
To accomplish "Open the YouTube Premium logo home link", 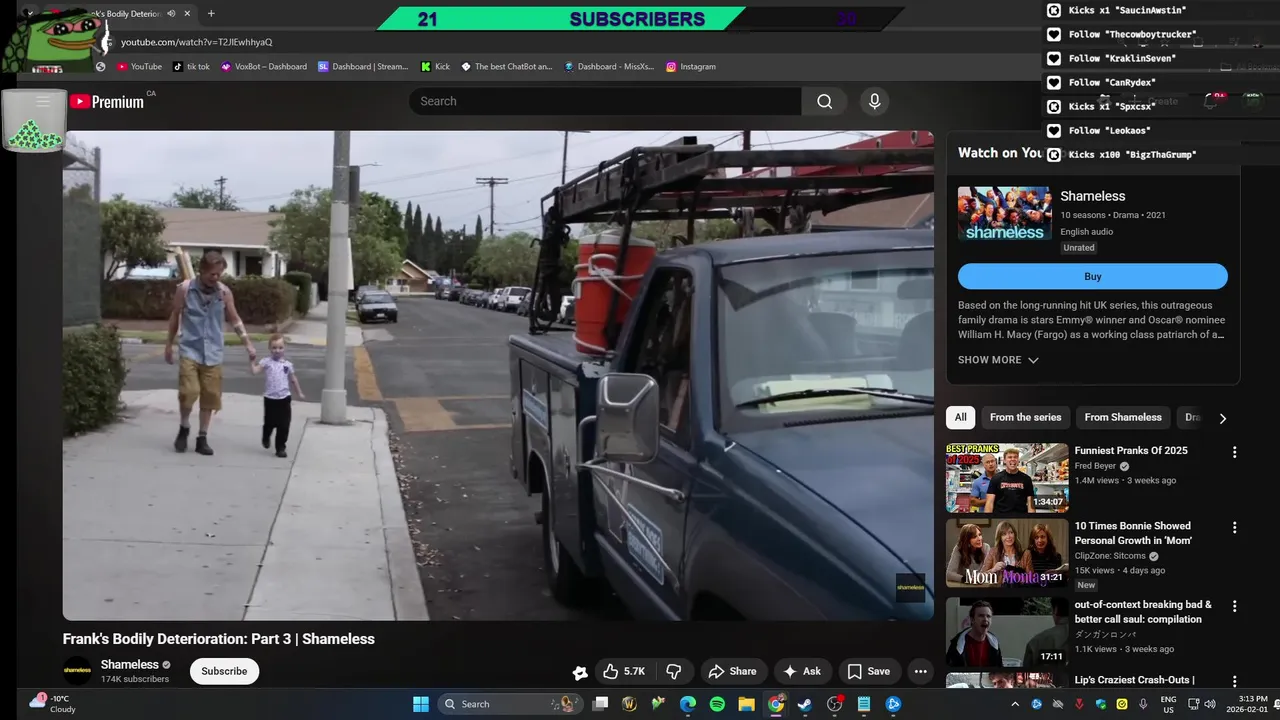I will pyautogui.click(x=107, y=101).
